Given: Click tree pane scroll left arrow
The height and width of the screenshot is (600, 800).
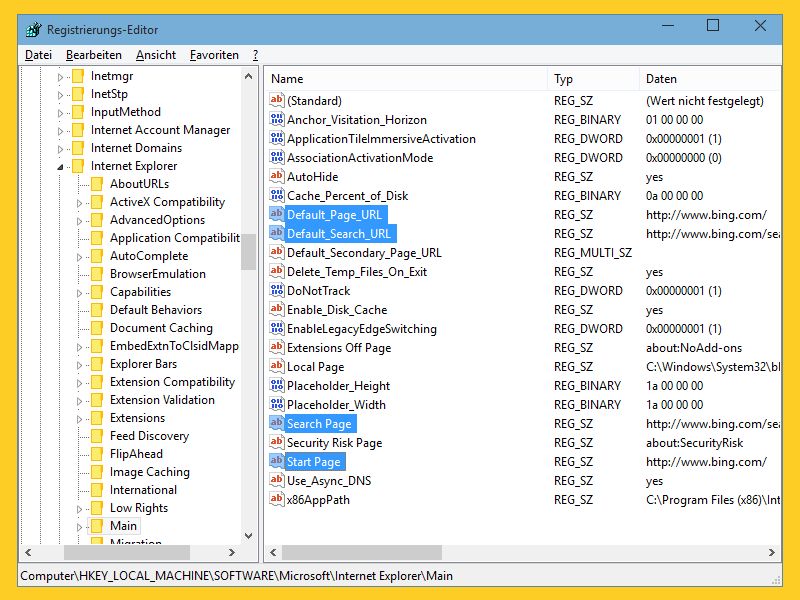Looking at the screenshot, I should (x=28, y=552).
